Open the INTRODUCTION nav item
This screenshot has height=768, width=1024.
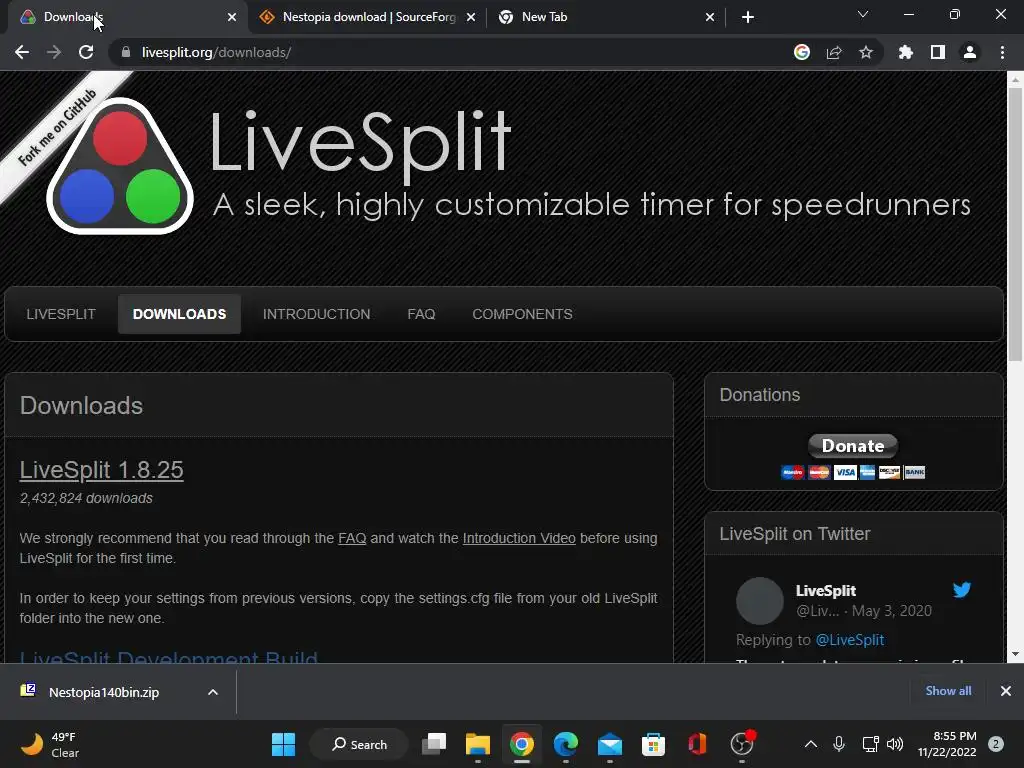(x=317, y=314)
